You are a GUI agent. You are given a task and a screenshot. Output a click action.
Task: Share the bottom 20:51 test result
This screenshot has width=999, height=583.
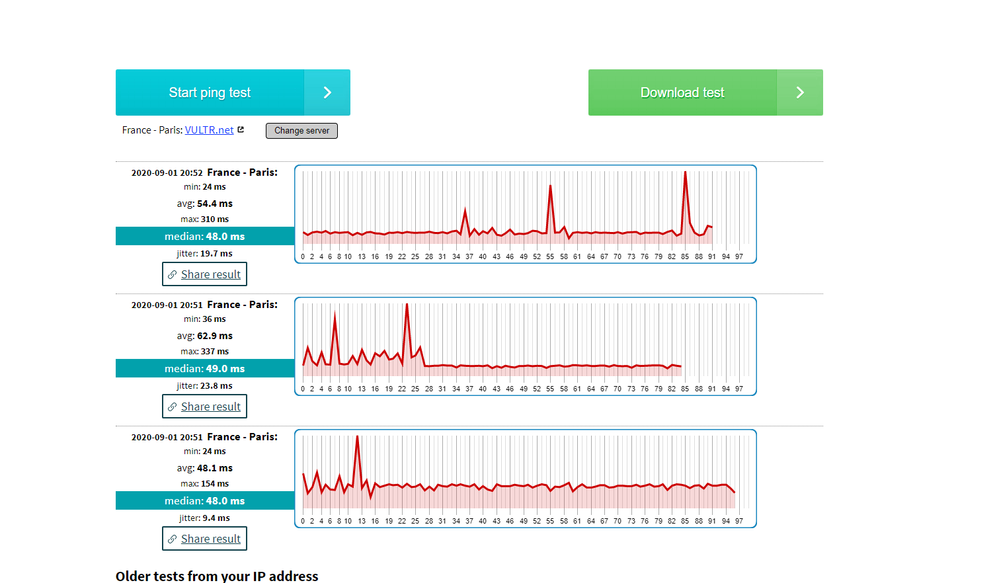pyautogui.click(x=204, y=538)
